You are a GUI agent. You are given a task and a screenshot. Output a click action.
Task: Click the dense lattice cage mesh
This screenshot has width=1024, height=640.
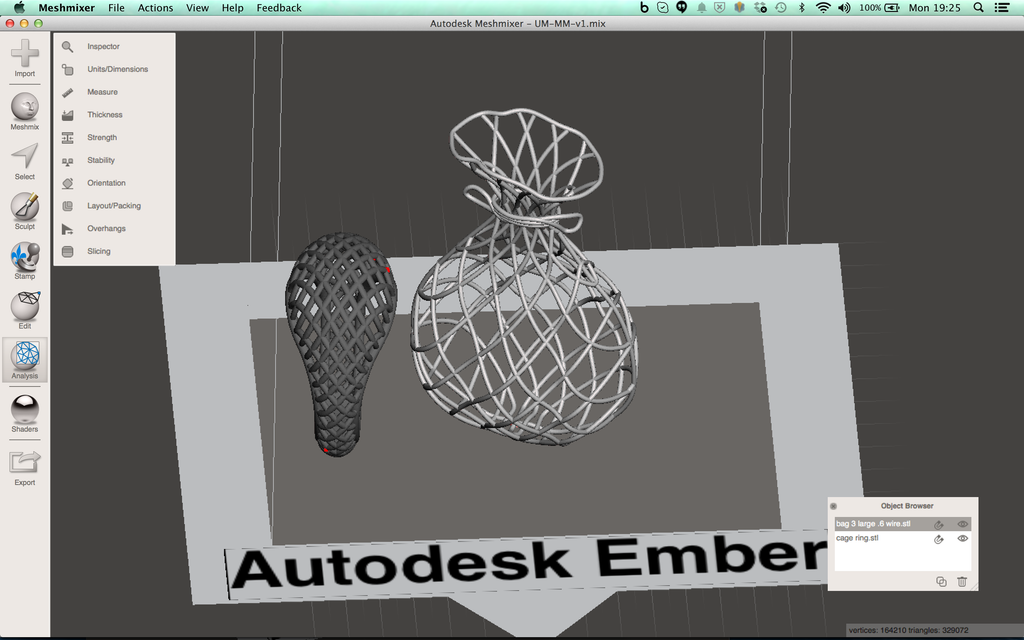[x=341, y=344]
